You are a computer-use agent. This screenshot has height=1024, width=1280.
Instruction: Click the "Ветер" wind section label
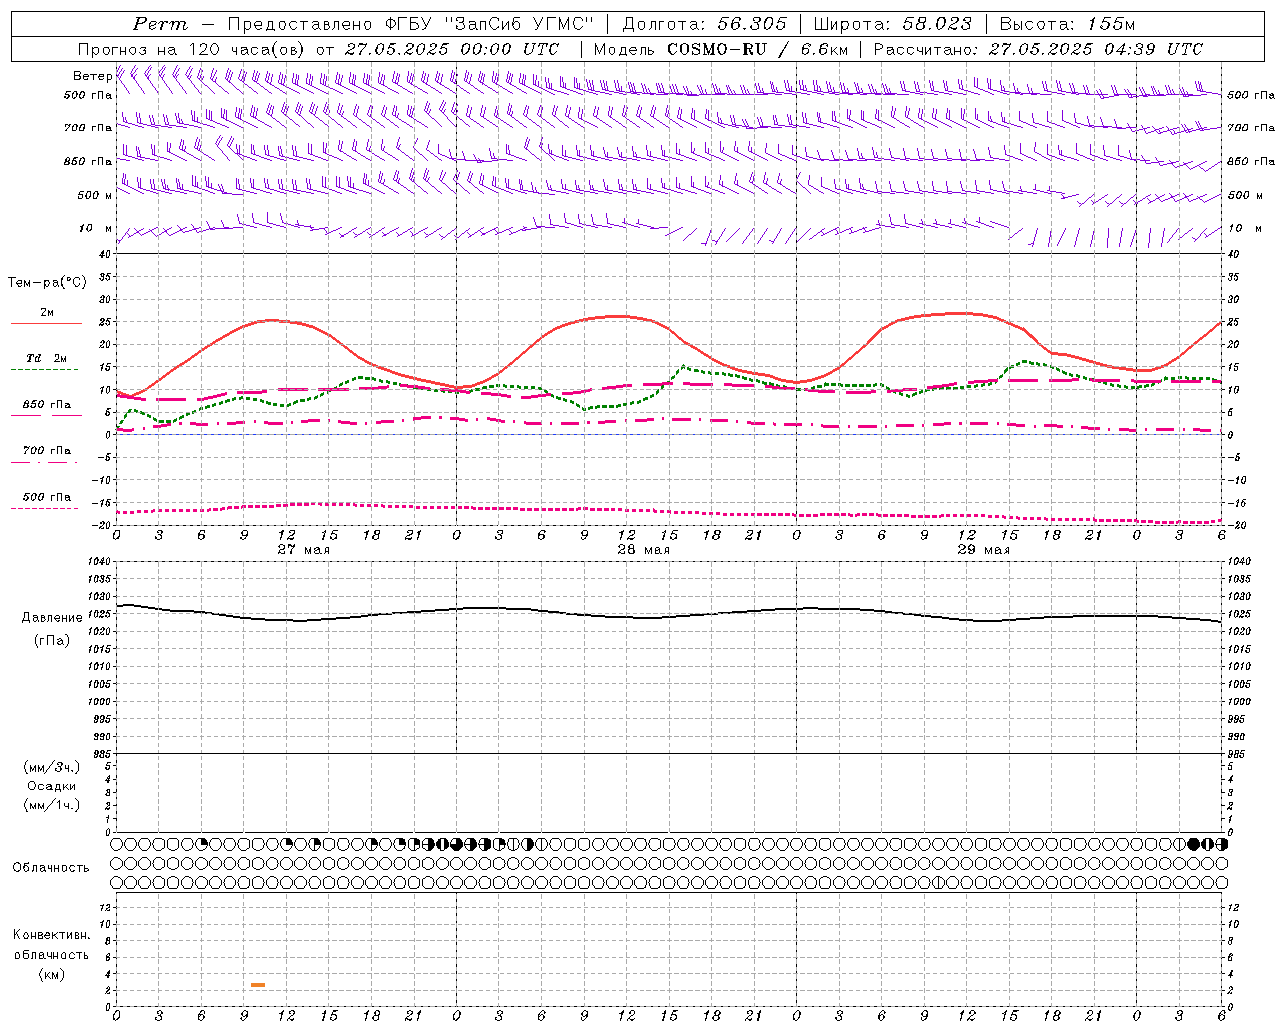92,76
